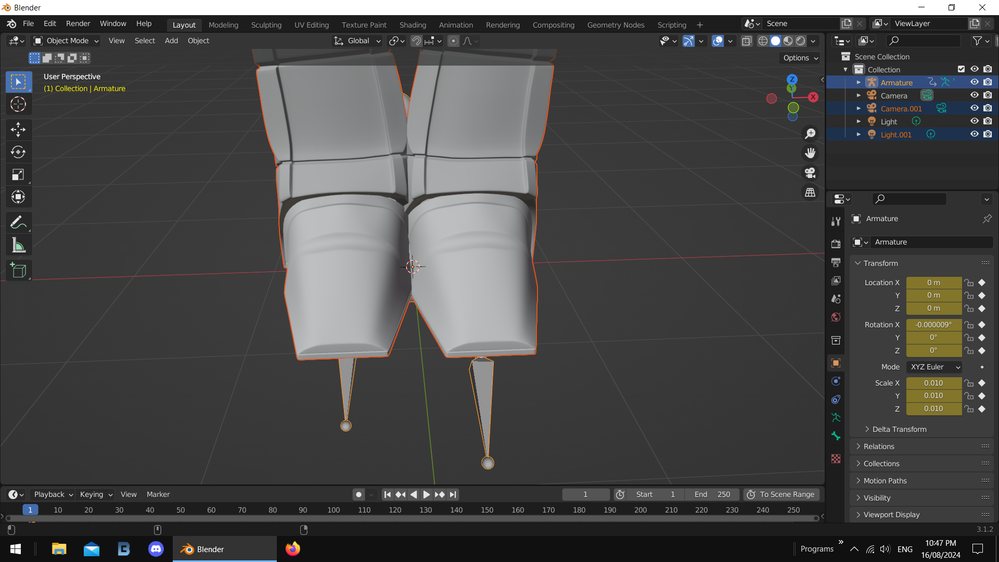Click frame 100 on the timeline ruler
The width and height of the screenshot is (999, 562).
tap(333, 510)
